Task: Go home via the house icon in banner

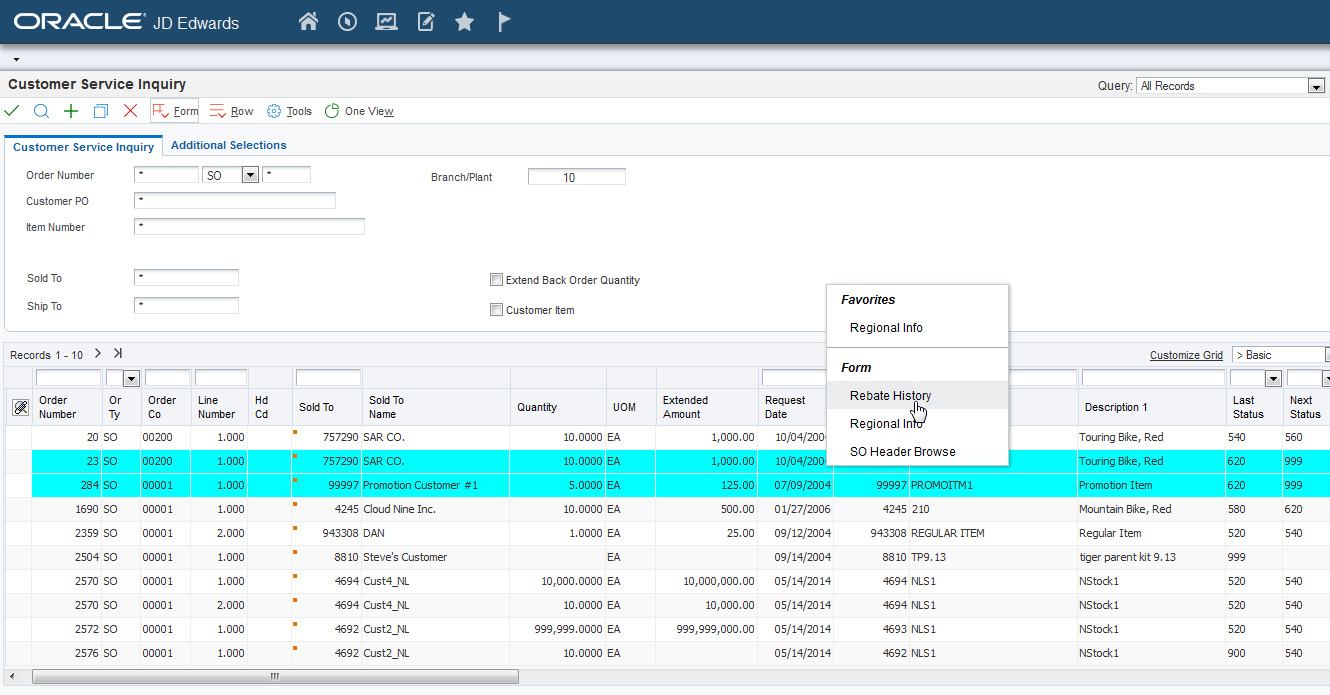Action: [x=308, y=20]
